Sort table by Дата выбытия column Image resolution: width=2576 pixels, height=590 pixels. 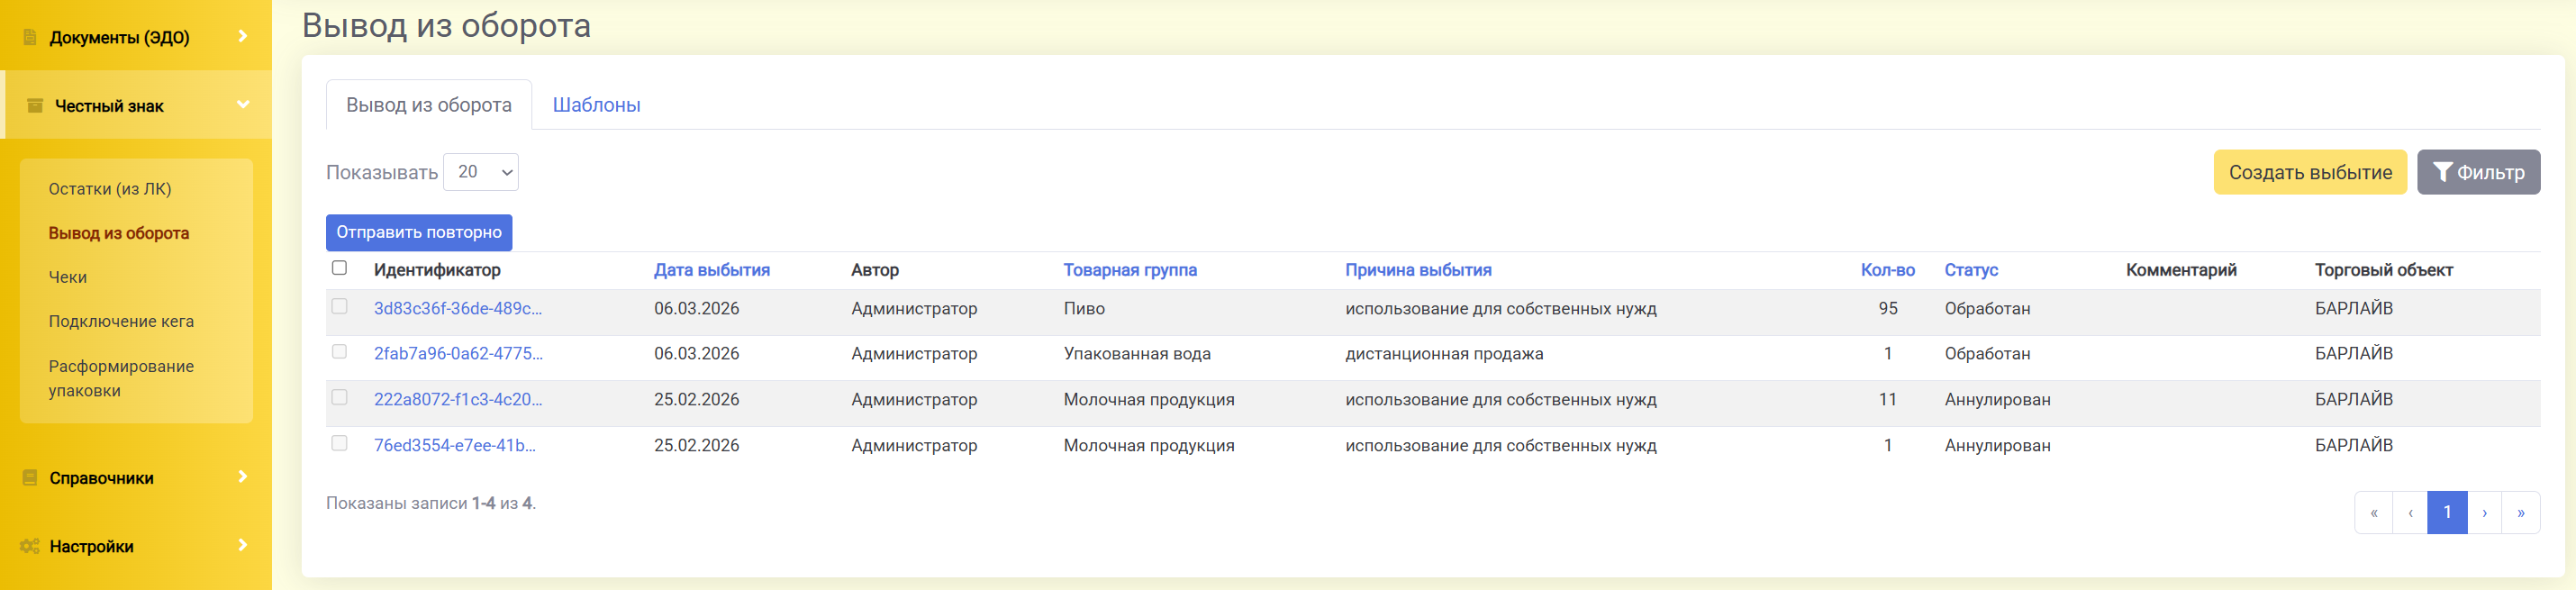pyautogui.click(x=711, y=270)
